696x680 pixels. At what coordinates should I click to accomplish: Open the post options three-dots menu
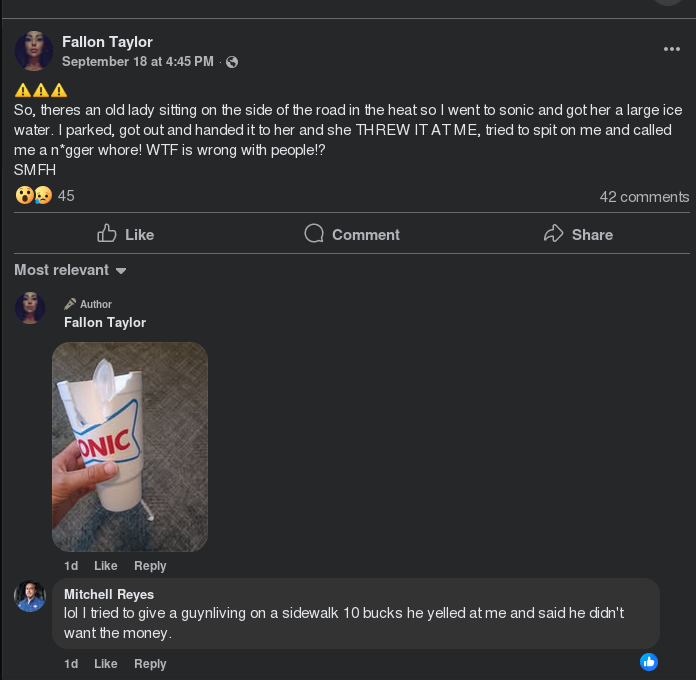(x=671, y=49)
